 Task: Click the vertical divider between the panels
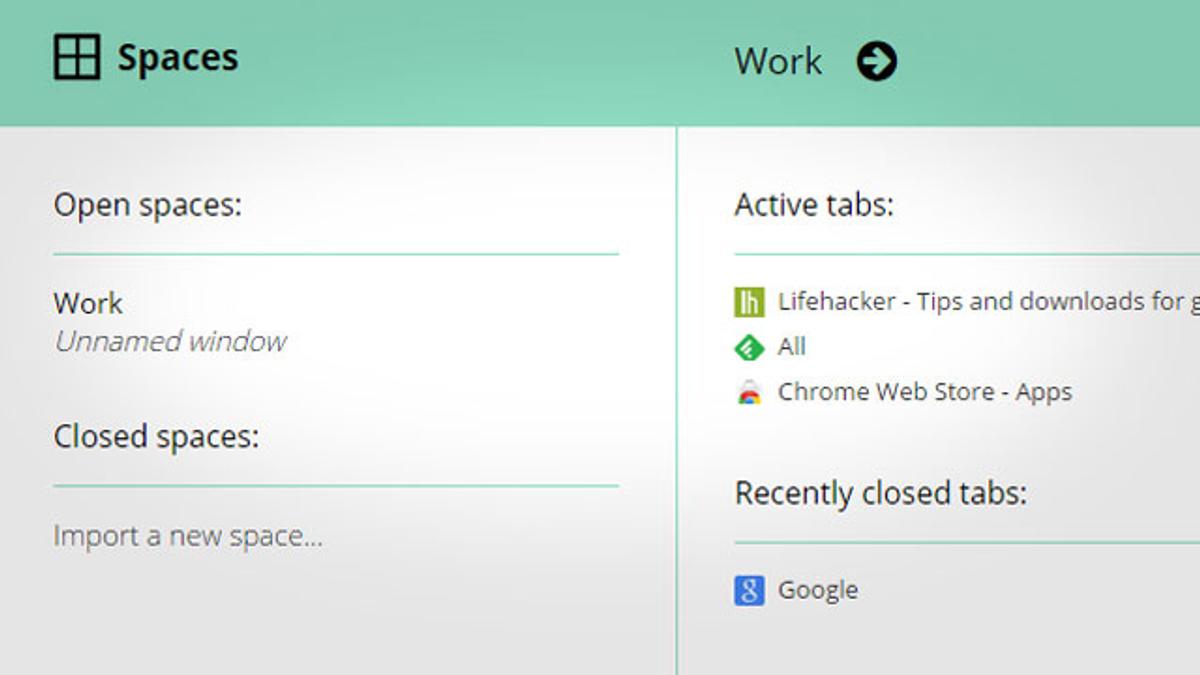pos(677,400)
